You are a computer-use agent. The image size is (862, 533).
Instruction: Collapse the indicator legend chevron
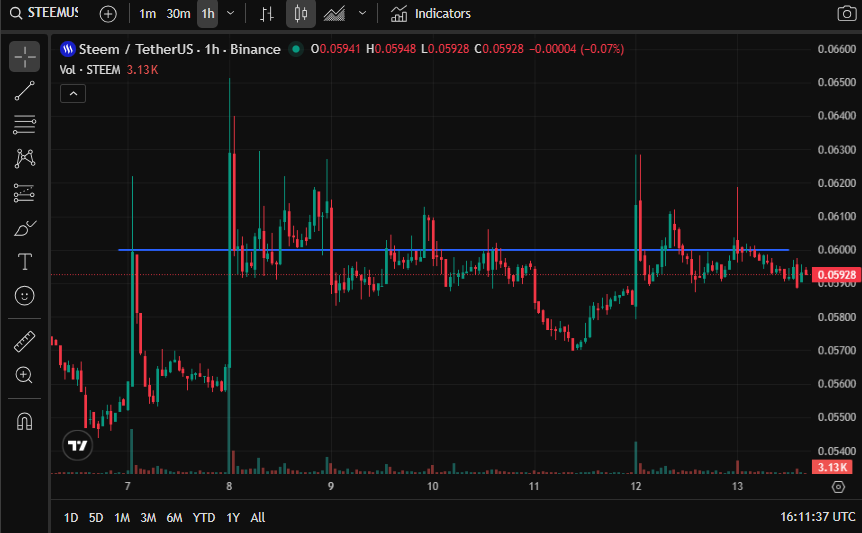tap(73, 94)
